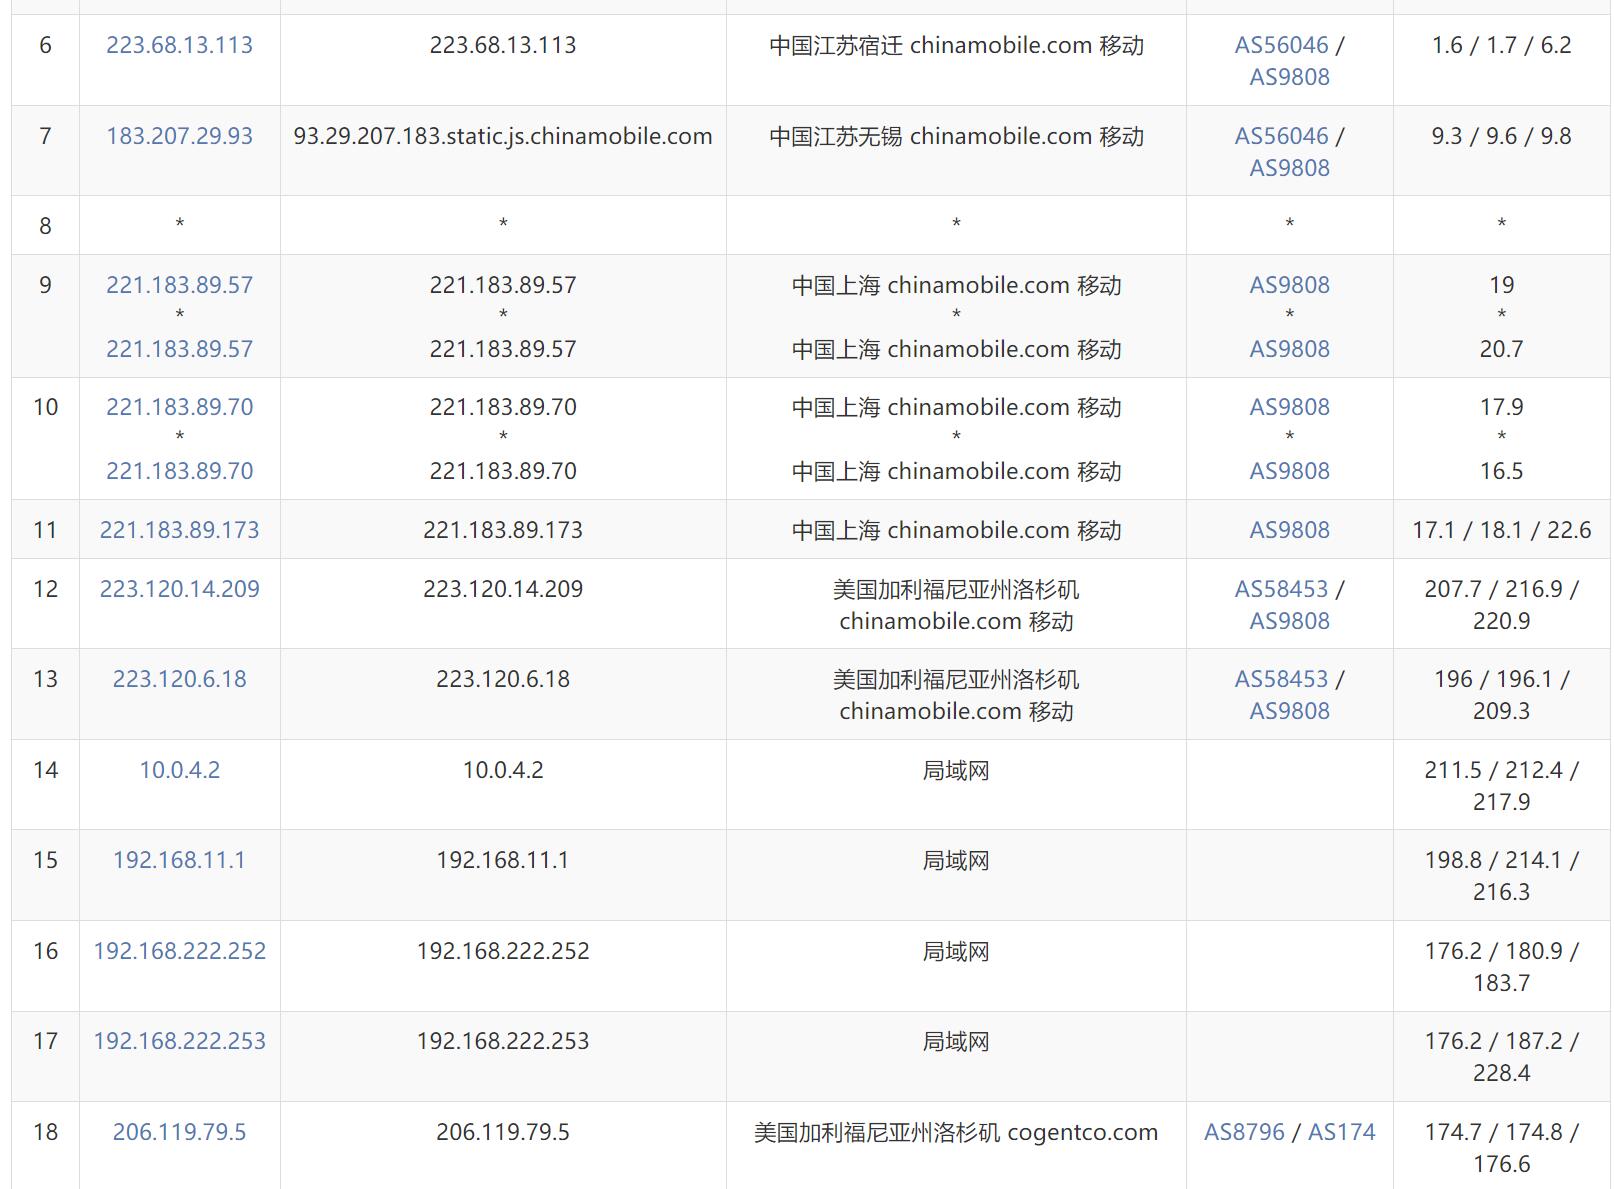Click lower AS9808 link in hop 9
The image size is (1614, 1189).
click(x=1289, y=349)
